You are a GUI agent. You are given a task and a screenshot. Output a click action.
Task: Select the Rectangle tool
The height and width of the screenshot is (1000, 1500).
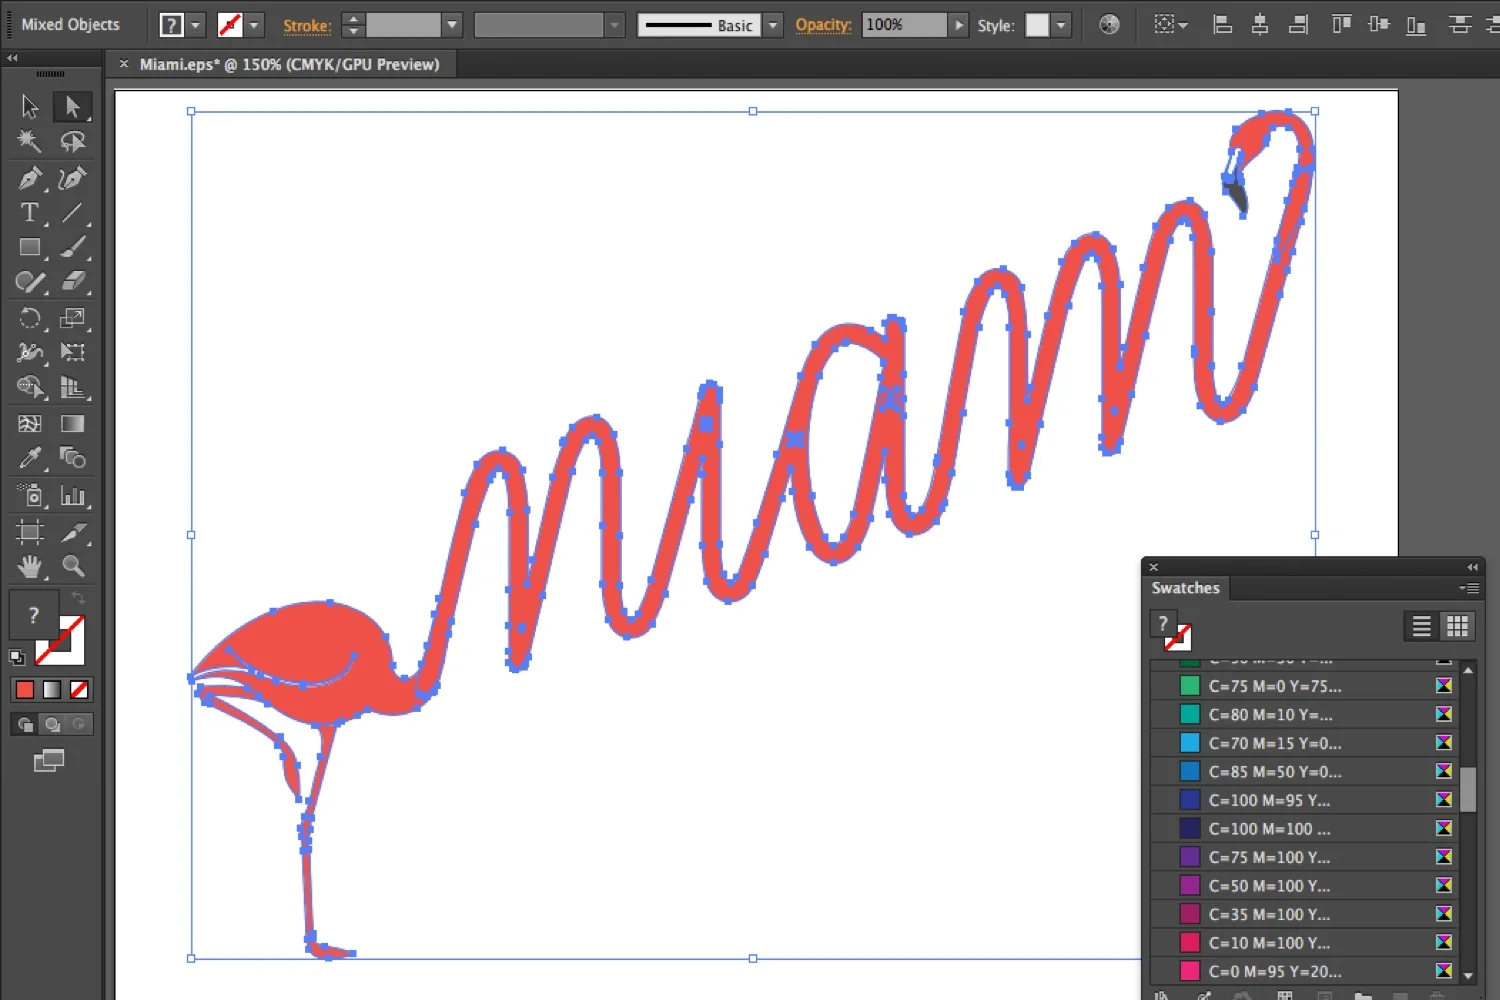pos(29,247)
